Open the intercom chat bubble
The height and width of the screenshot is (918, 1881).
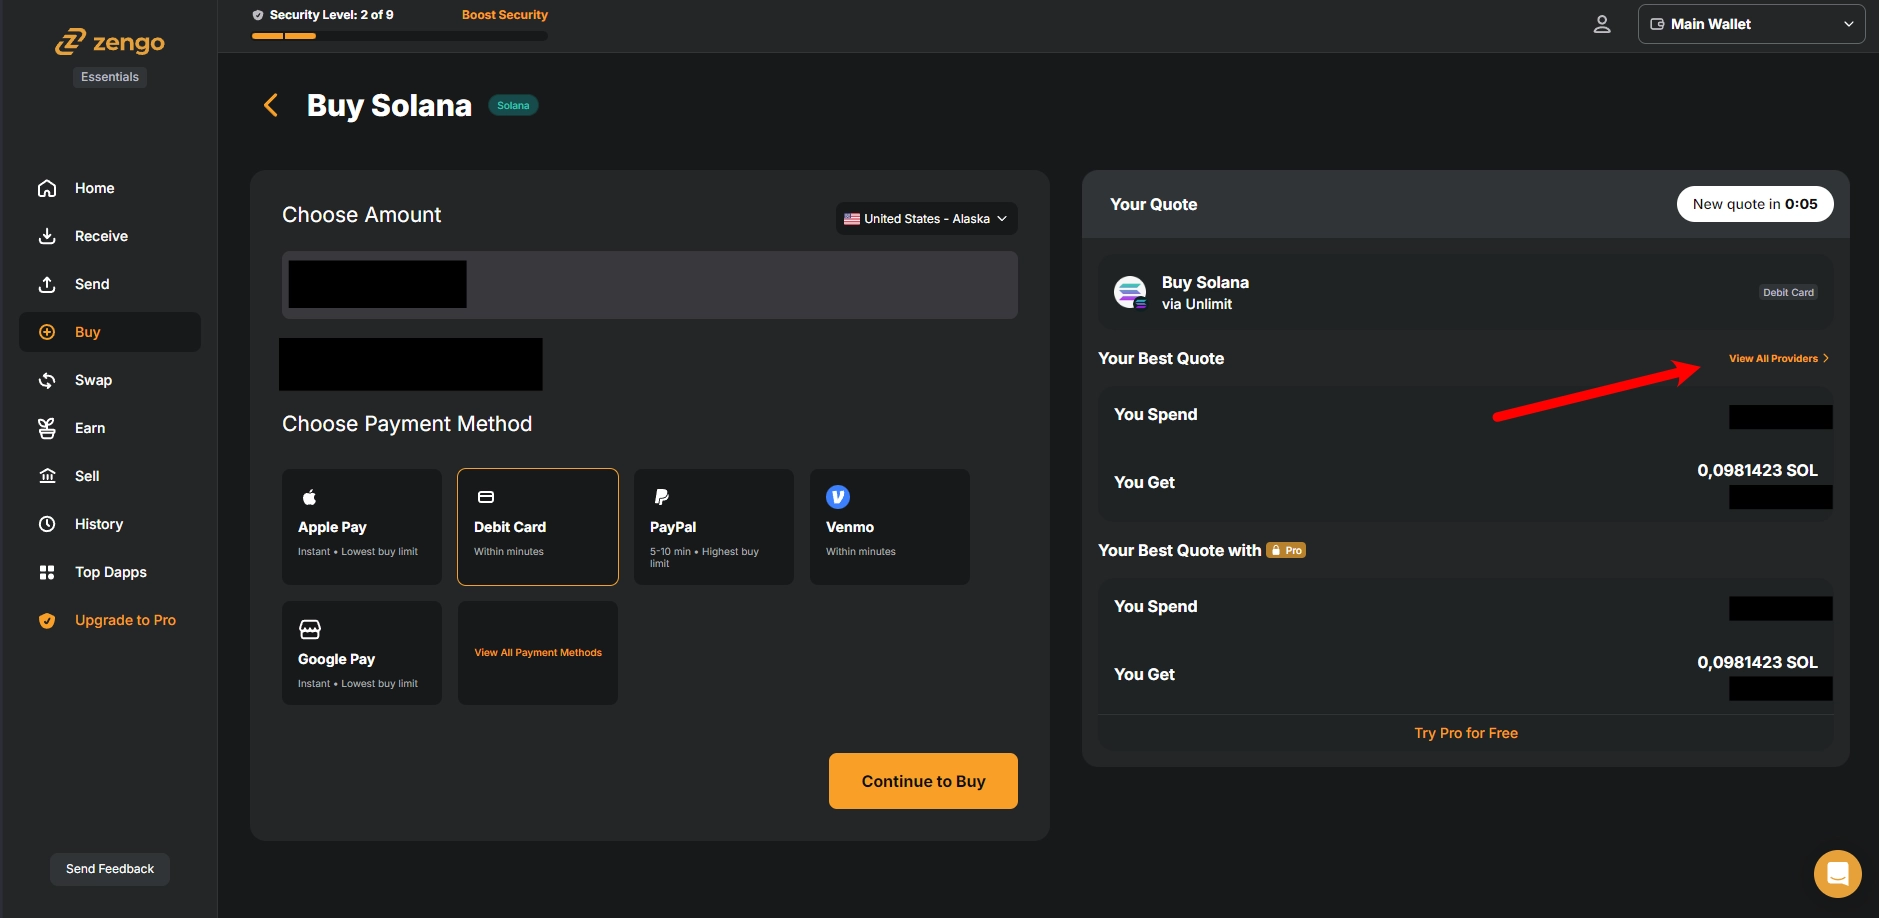1836,873
